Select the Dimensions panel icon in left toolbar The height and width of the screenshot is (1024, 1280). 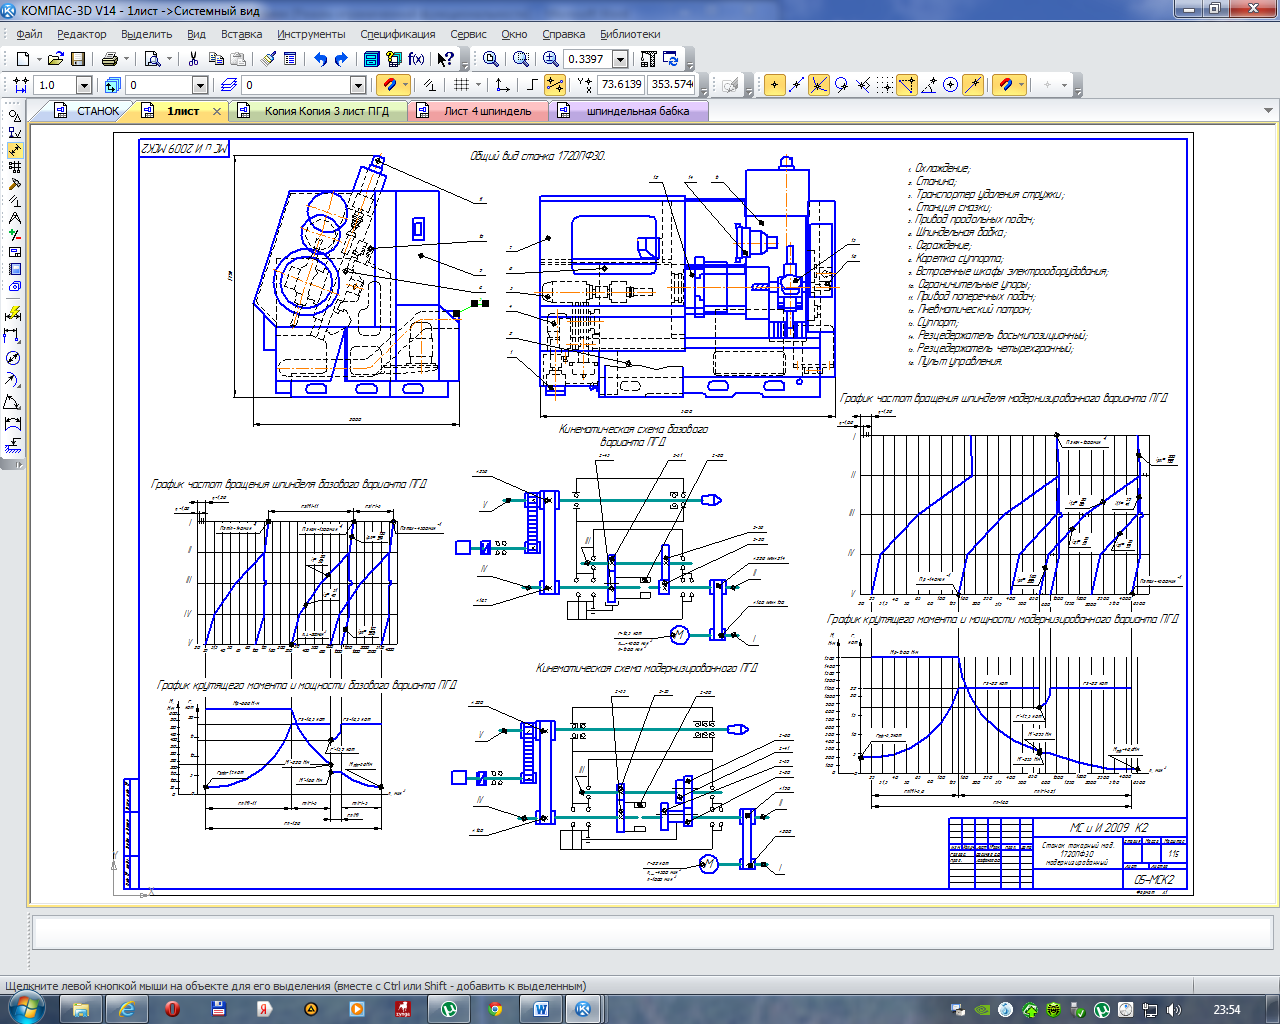click(14, 149)
